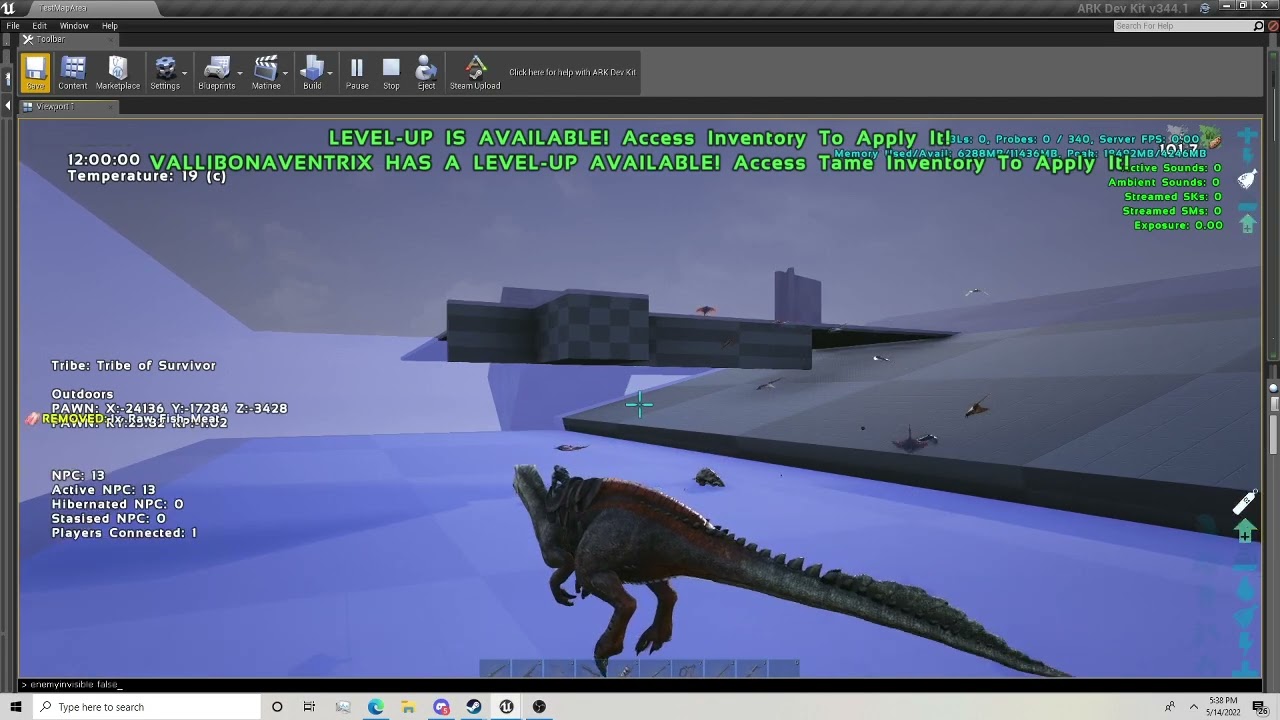Open the Windows Start menu

click(15, 707)
